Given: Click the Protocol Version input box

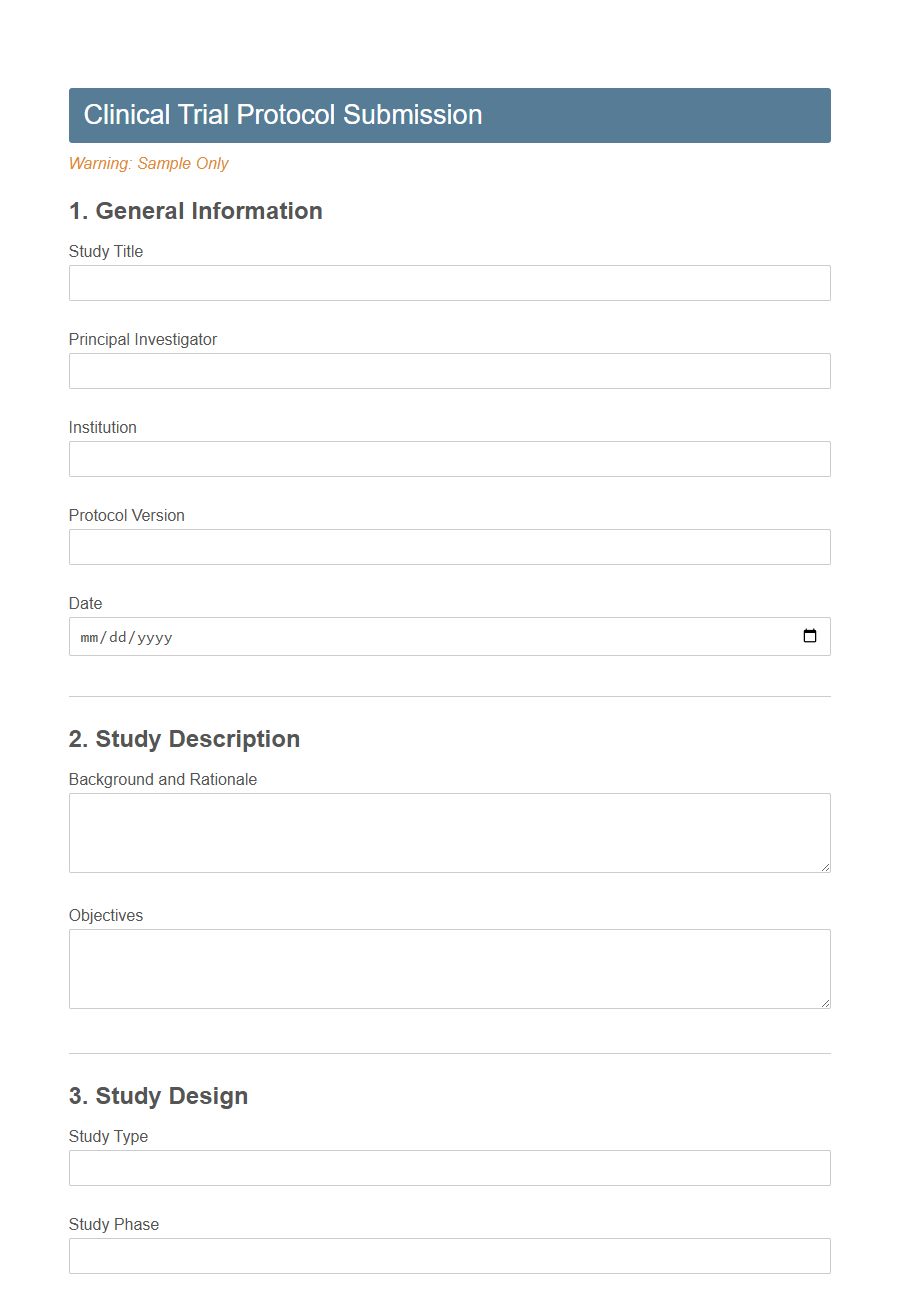Looking at the screenshot, I should [449, 547].
